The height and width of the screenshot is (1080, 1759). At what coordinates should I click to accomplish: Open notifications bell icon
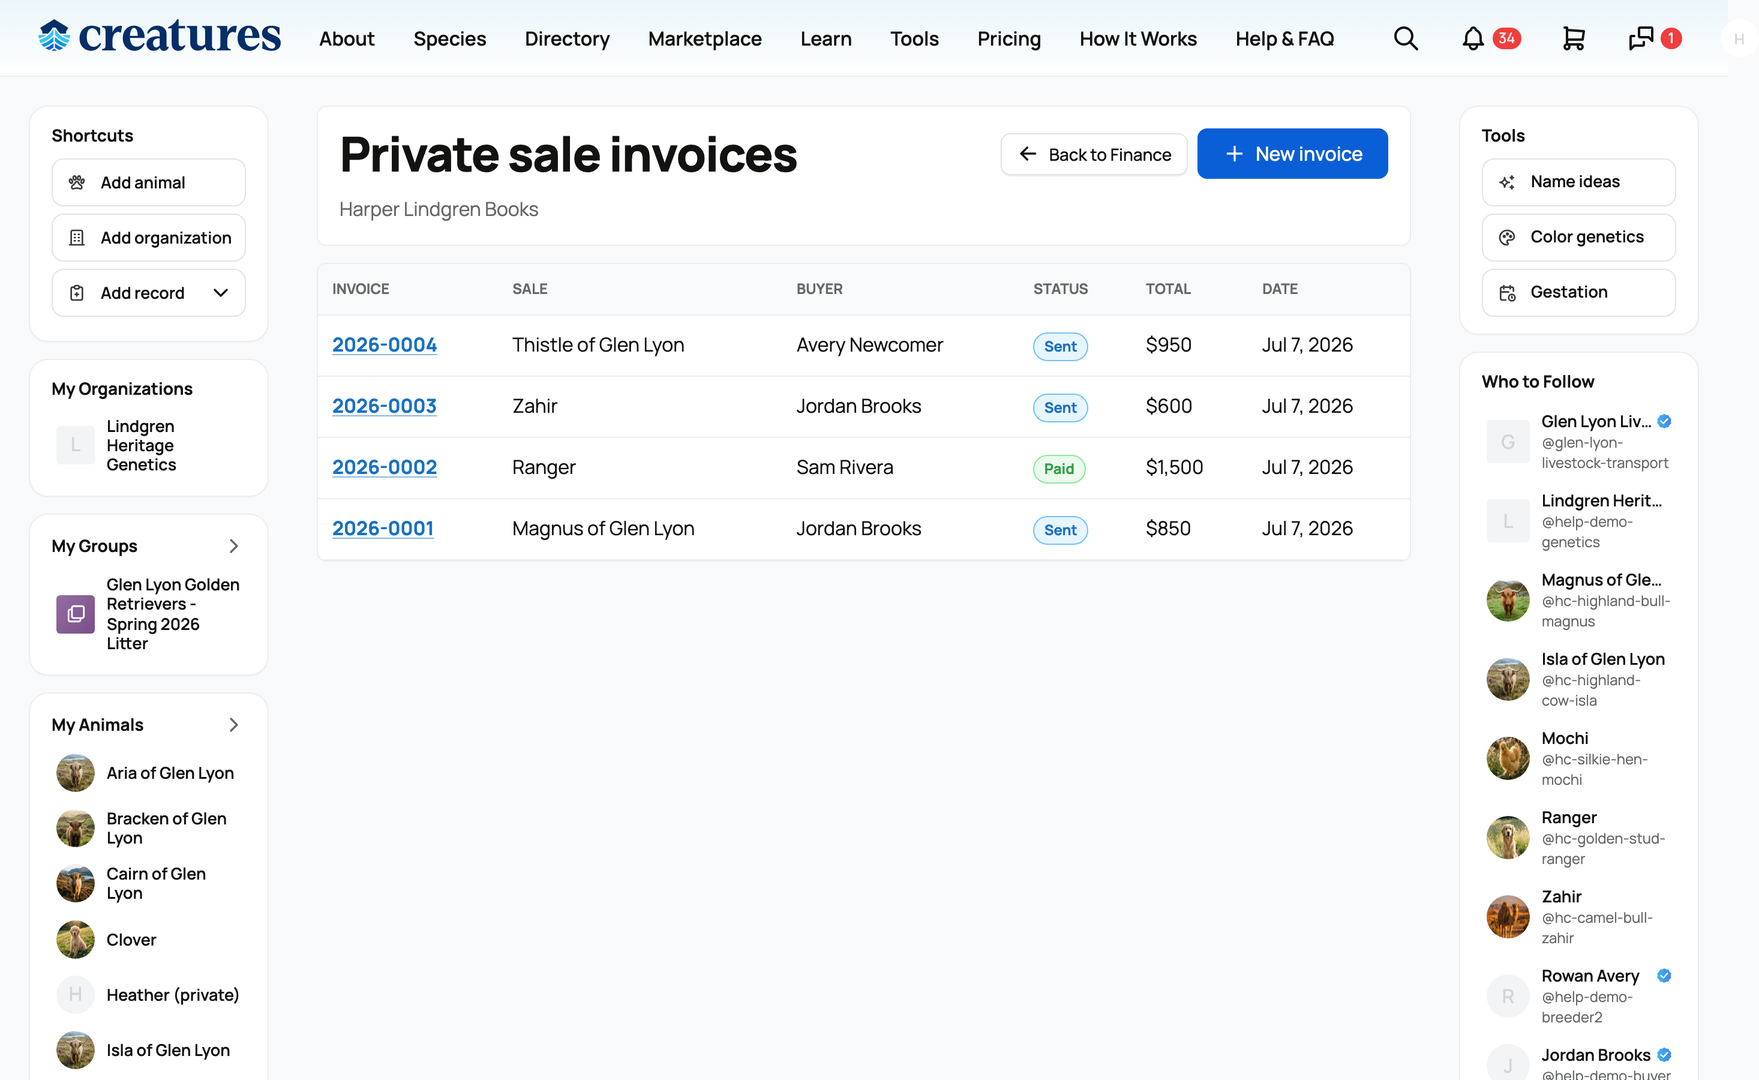(x=1473, y=39)
